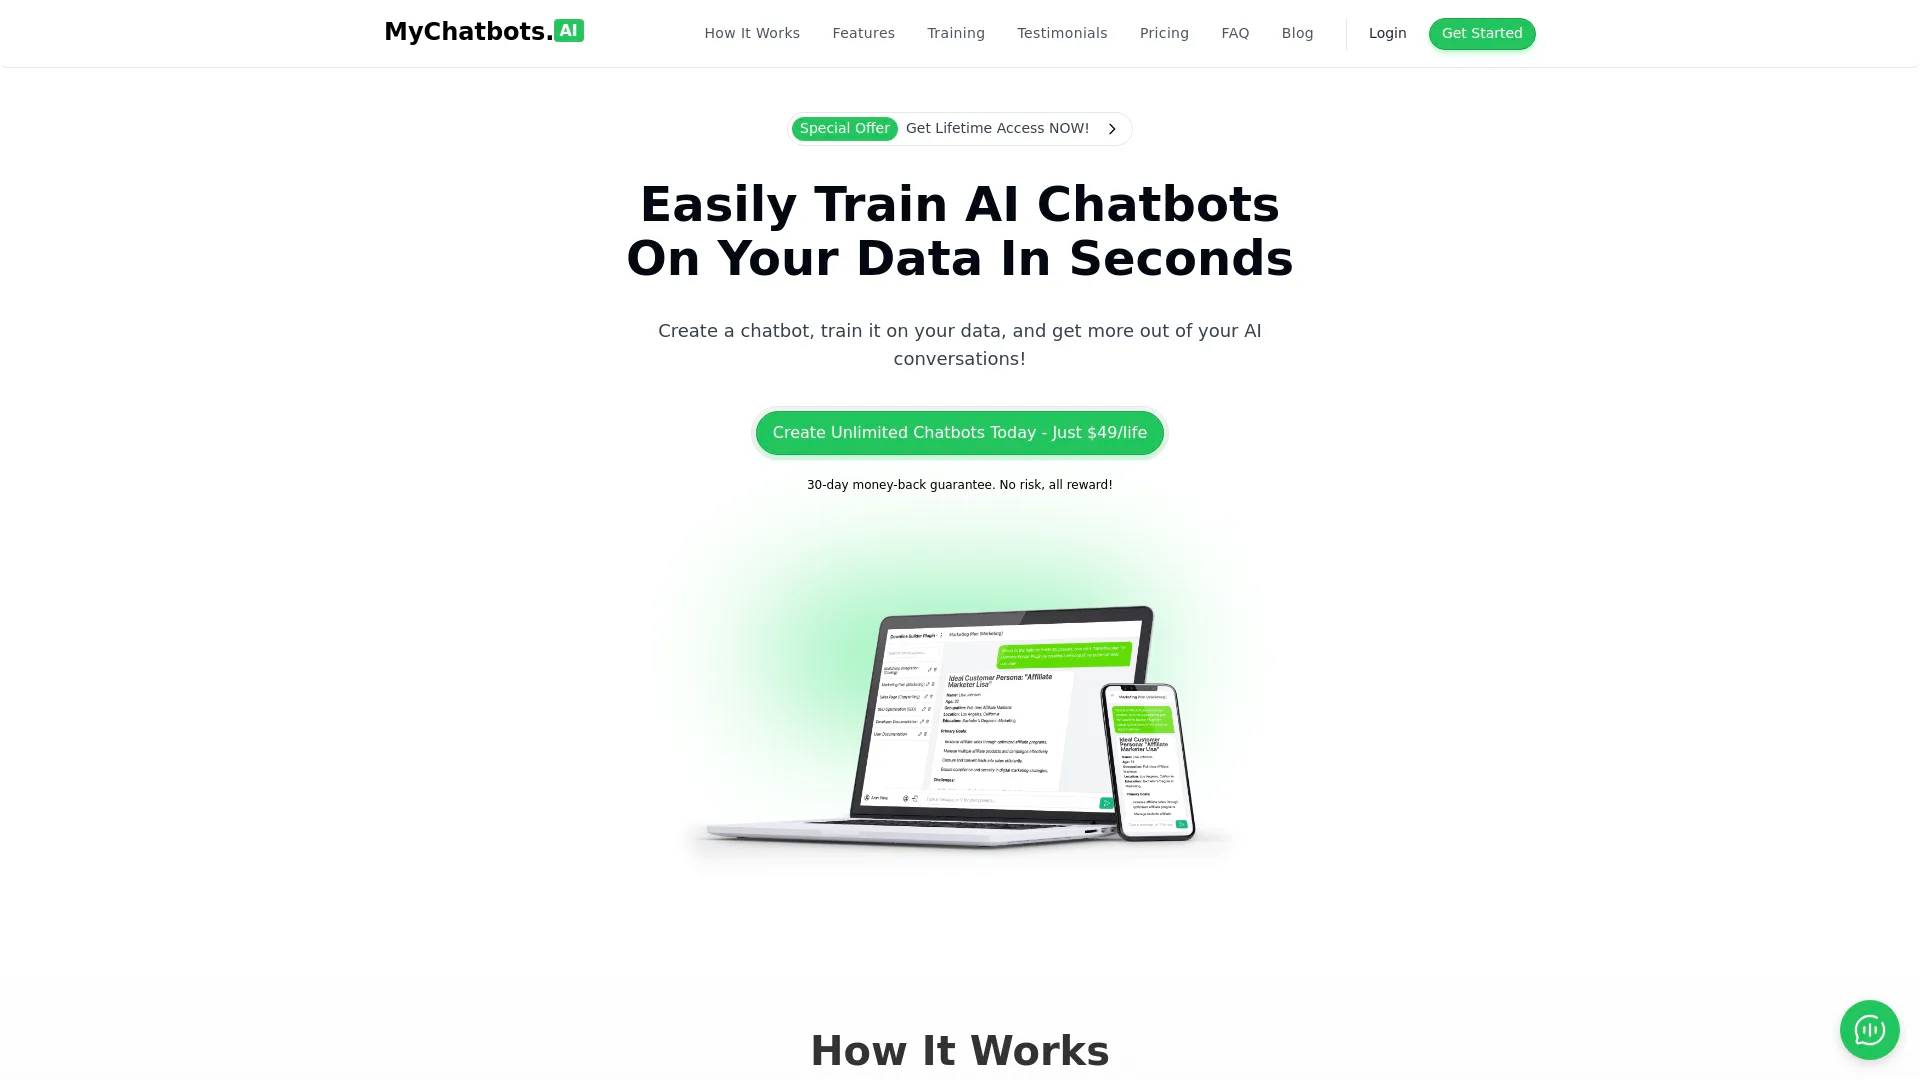The height and width of the screenshot is (1080, 1920).
Task: Click the 30-day money-back guarantee text
Action: 960,484
